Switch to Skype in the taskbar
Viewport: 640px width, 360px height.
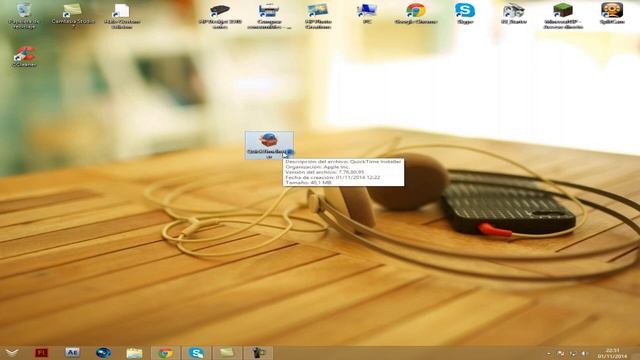click(x=196, y=353)
